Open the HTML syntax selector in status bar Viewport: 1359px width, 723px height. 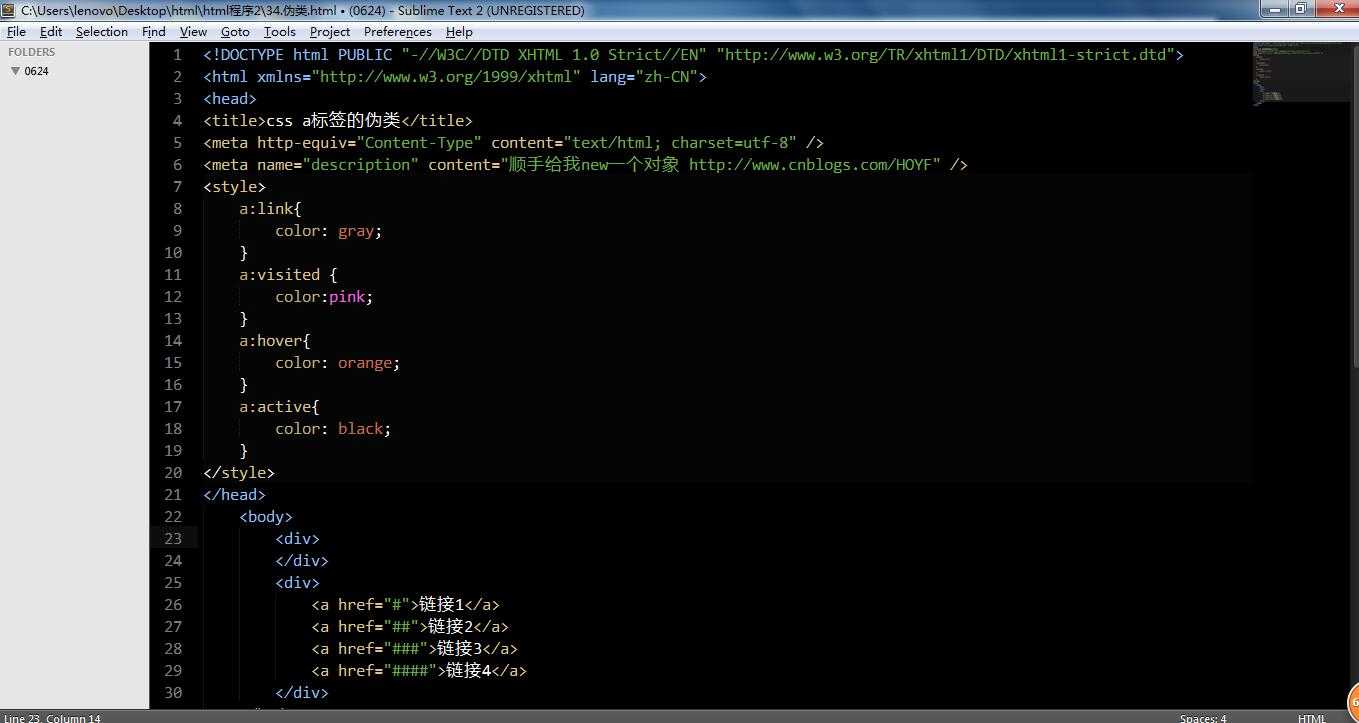click(1312, 718)
